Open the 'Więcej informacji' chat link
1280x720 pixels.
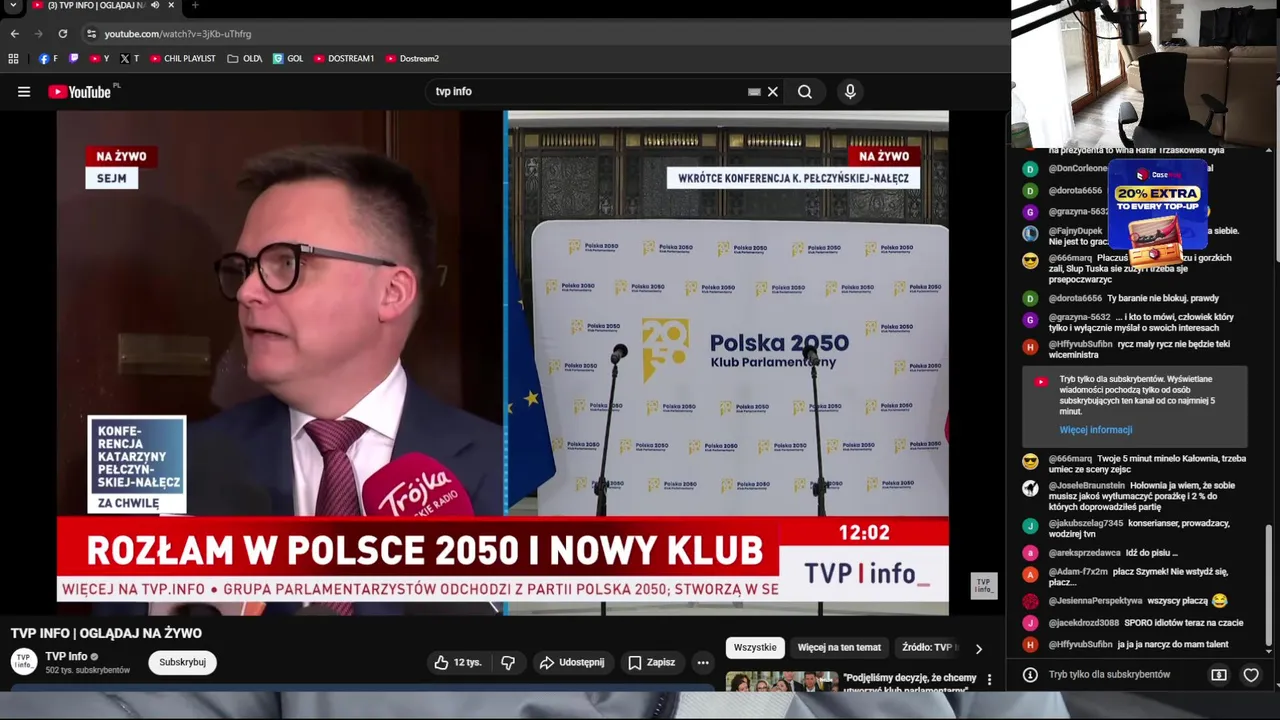(1096, 430)
